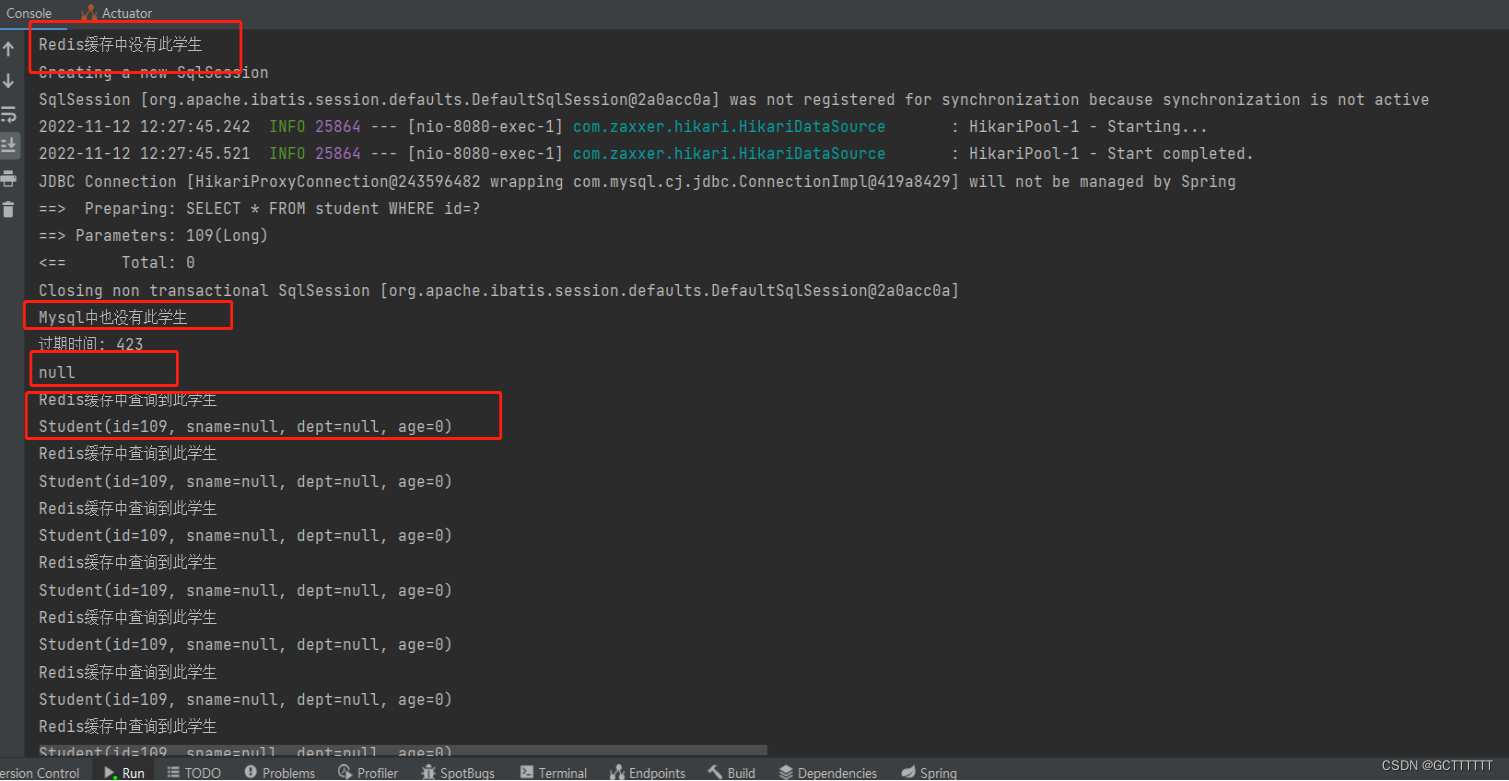This screenshot has height=781, width=1509.
Task: Click timestamp '2022-11-12 12:27:45.521'
Action: (145, 154)
